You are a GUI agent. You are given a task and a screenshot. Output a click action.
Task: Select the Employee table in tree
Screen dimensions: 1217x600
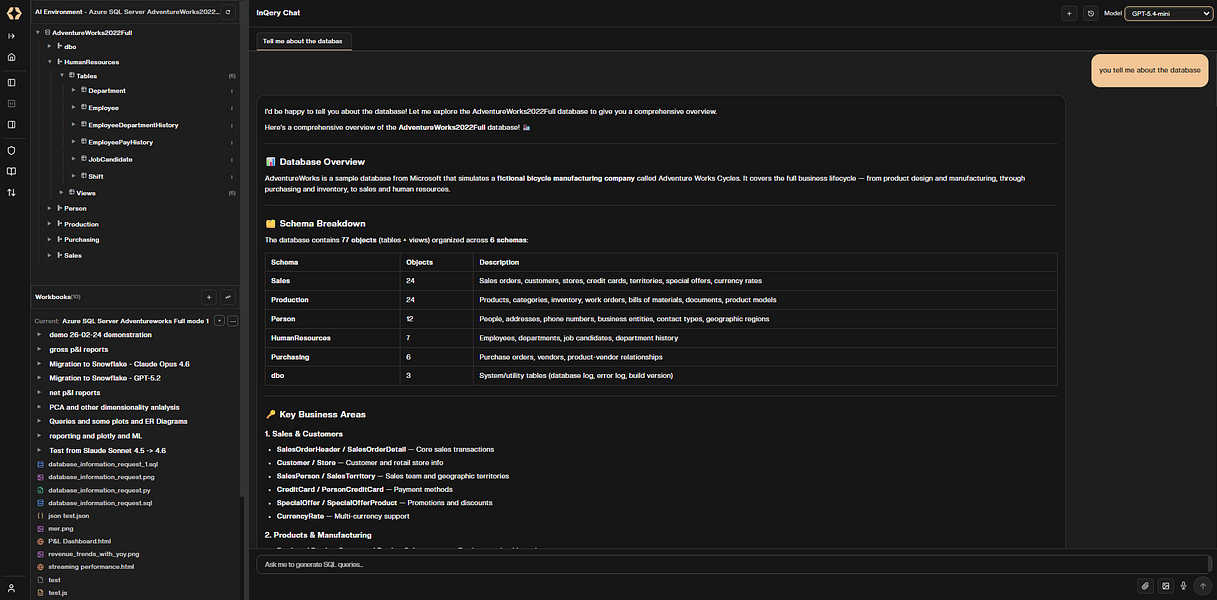click(103, 108)
